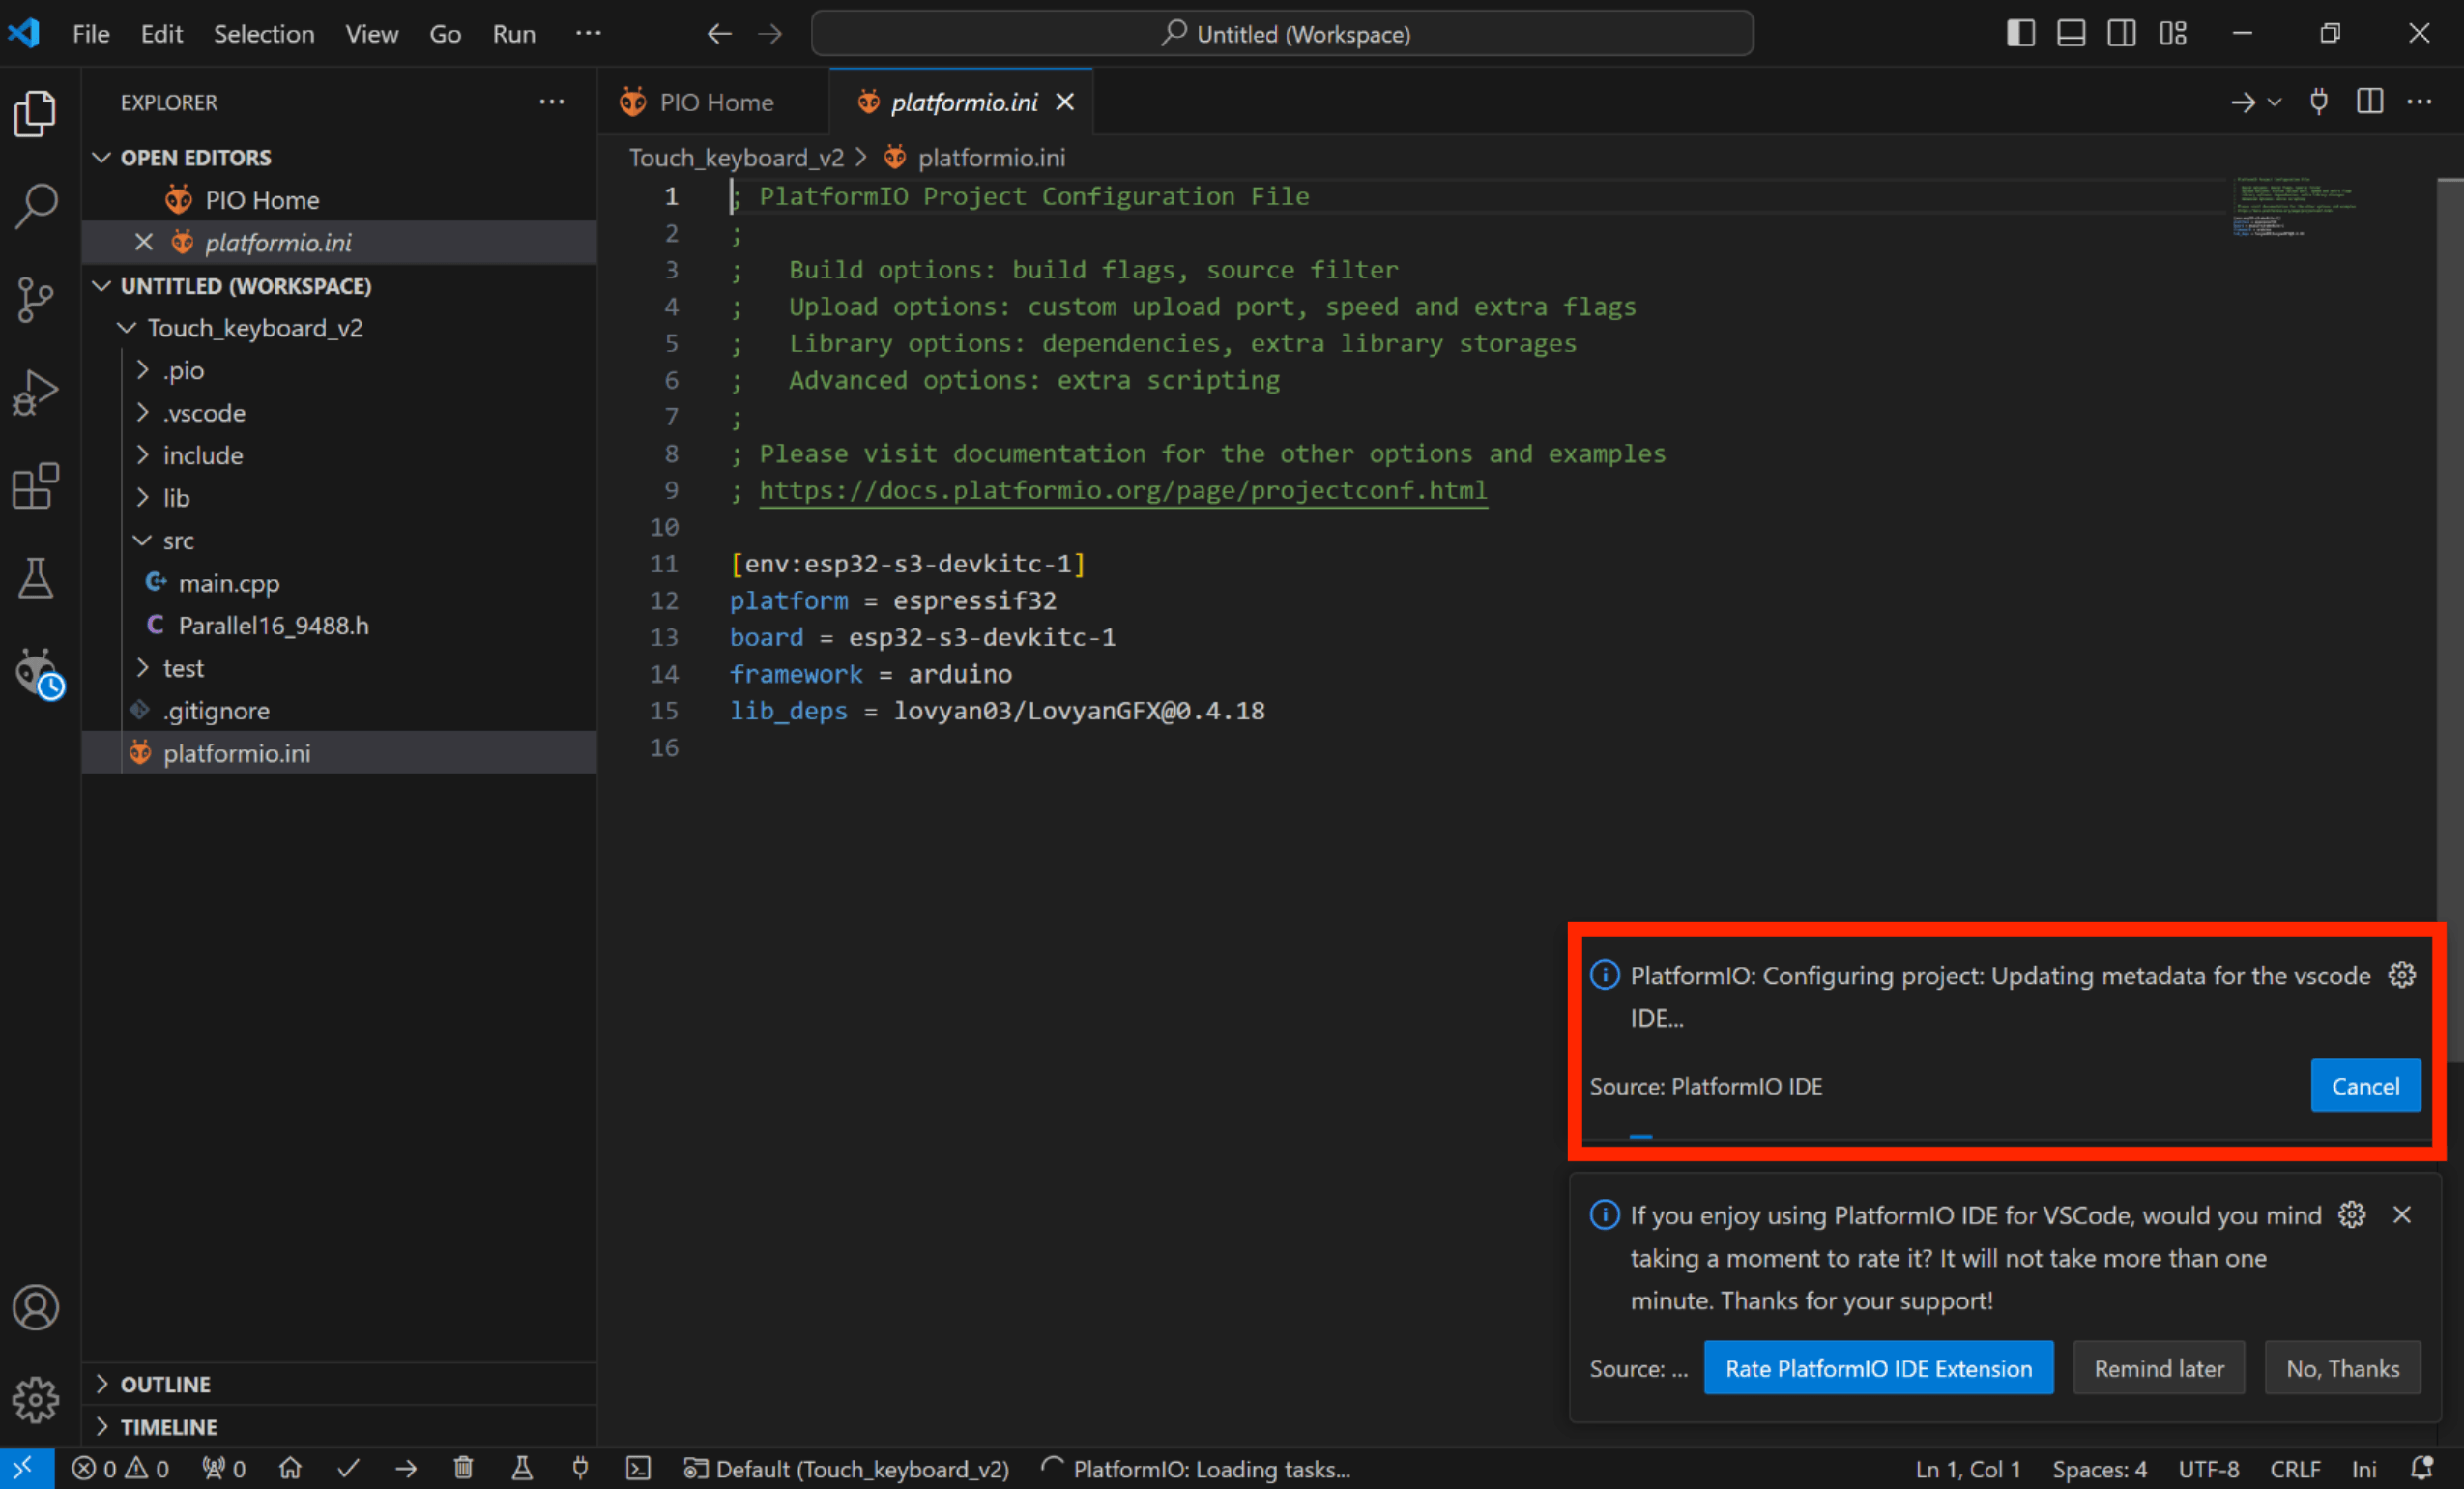Split the editor to the right

point(2369,101)
